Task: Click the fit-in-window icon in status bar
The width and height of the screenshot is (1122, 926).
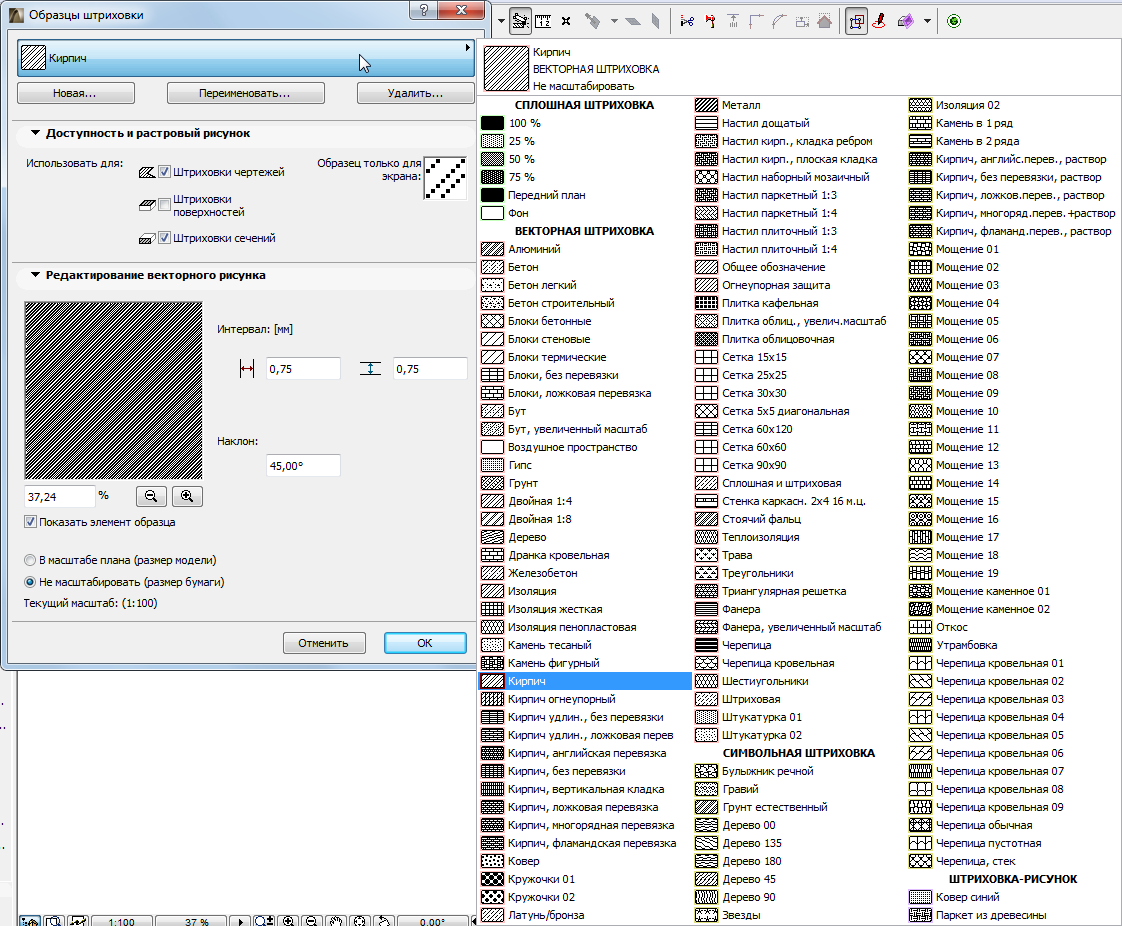Action: click(x=360, y=921)
